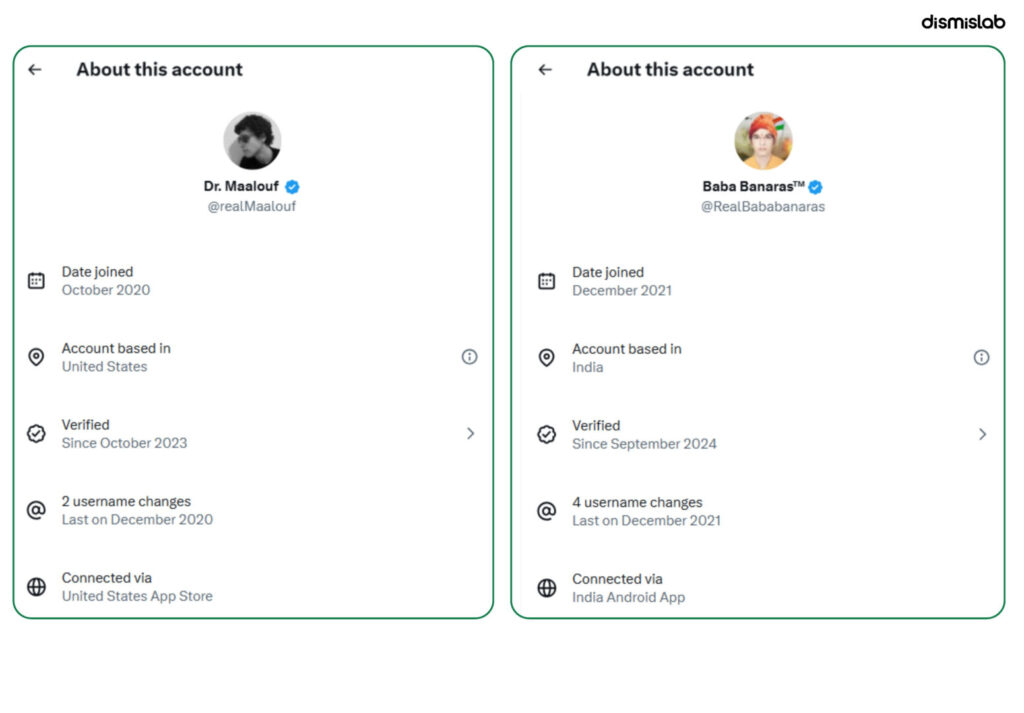The height and width of the screenshot is (713, 1024).
Task: Click calendar icon next to October 2020
Action: click(x=37, y=281)
